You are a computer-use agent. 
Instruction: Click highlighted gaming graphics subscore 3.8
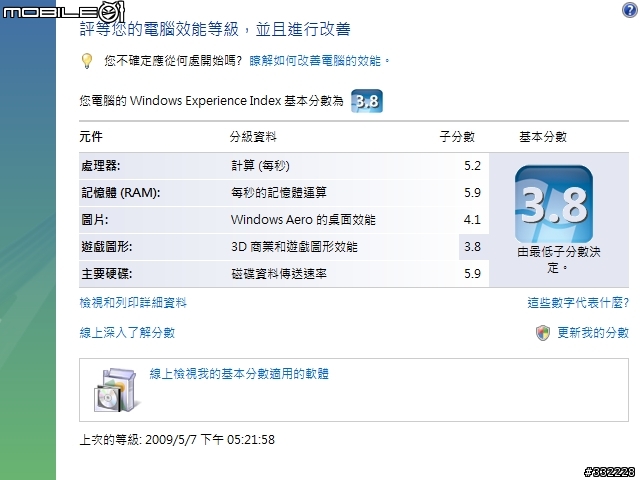pyautogui.click(x=472, y=247)
